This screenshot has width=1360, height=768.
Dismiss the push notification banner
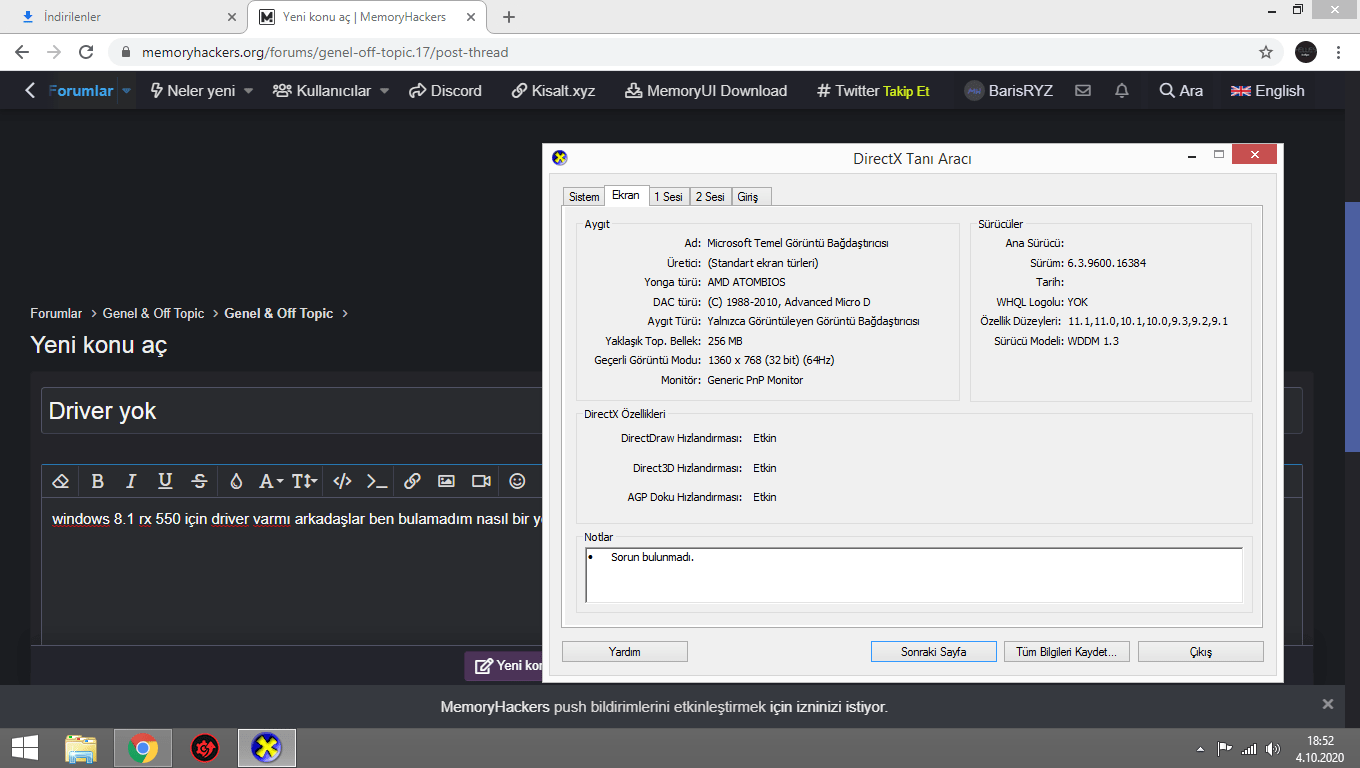pos(1328,704)
